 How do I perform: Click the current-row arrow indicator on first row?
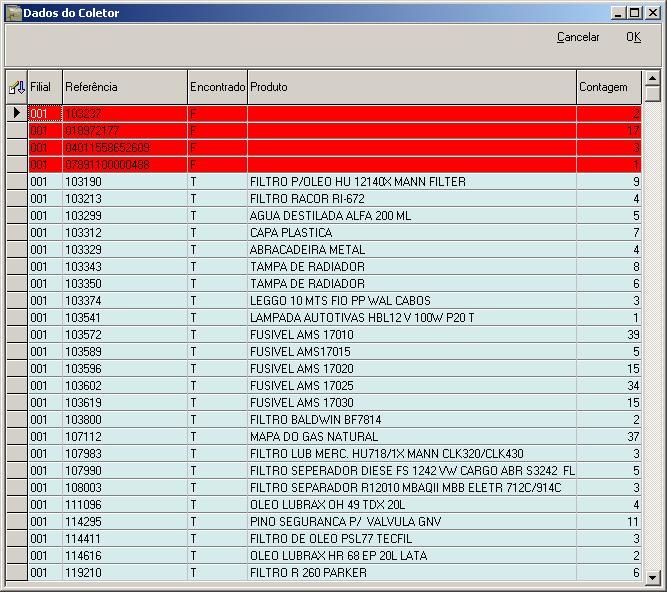[x=16, y=114]
